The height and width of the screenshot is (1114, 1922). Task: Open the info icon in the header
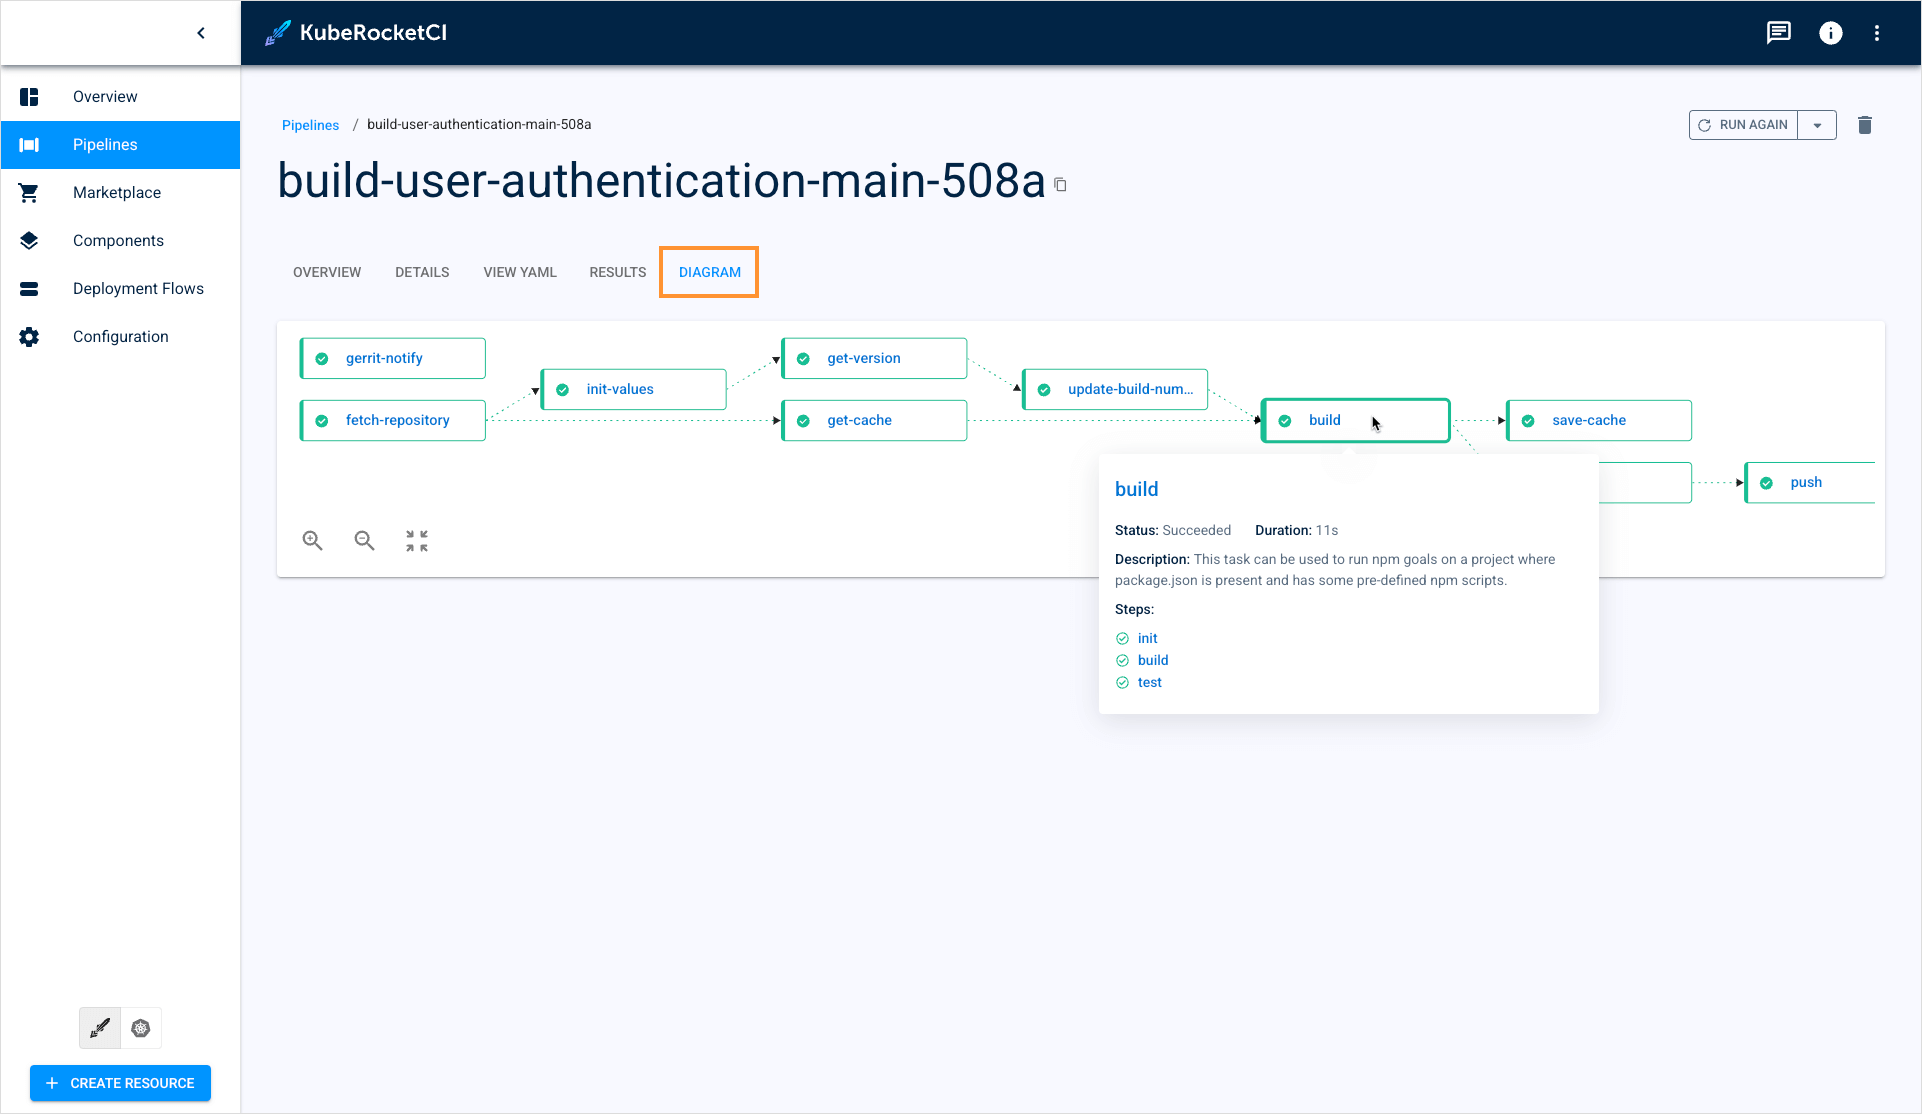(1830, 33)
